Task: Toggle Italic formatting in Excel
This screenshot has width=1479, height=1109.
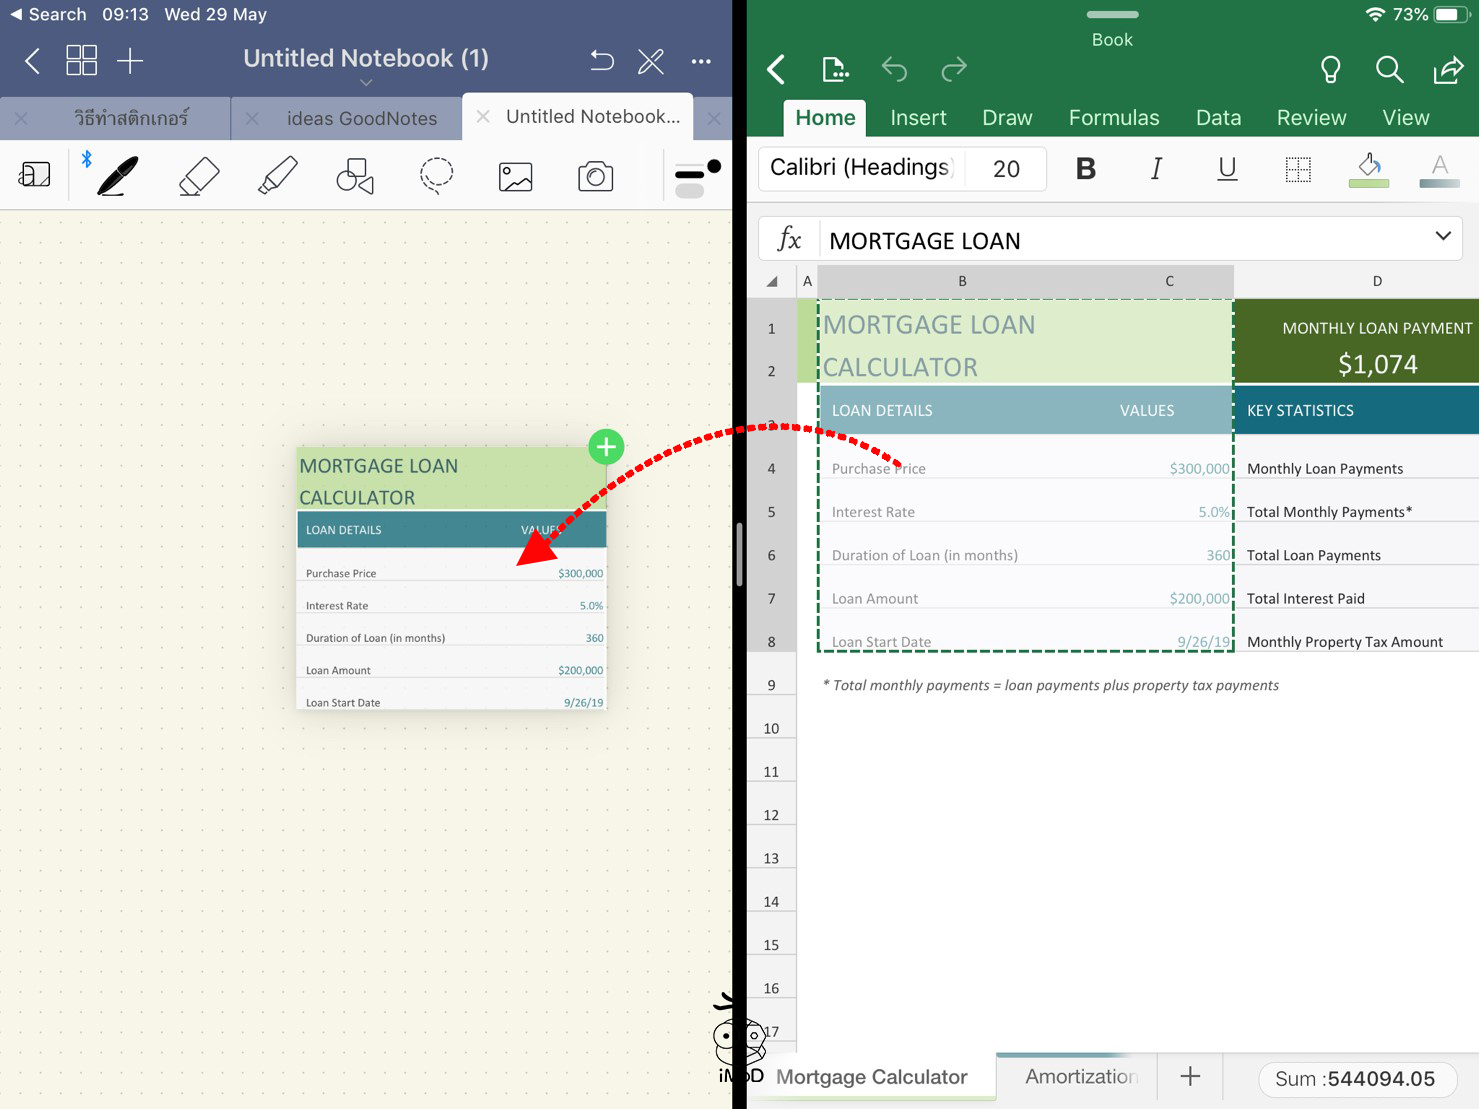Action: tap(1156, 169)
